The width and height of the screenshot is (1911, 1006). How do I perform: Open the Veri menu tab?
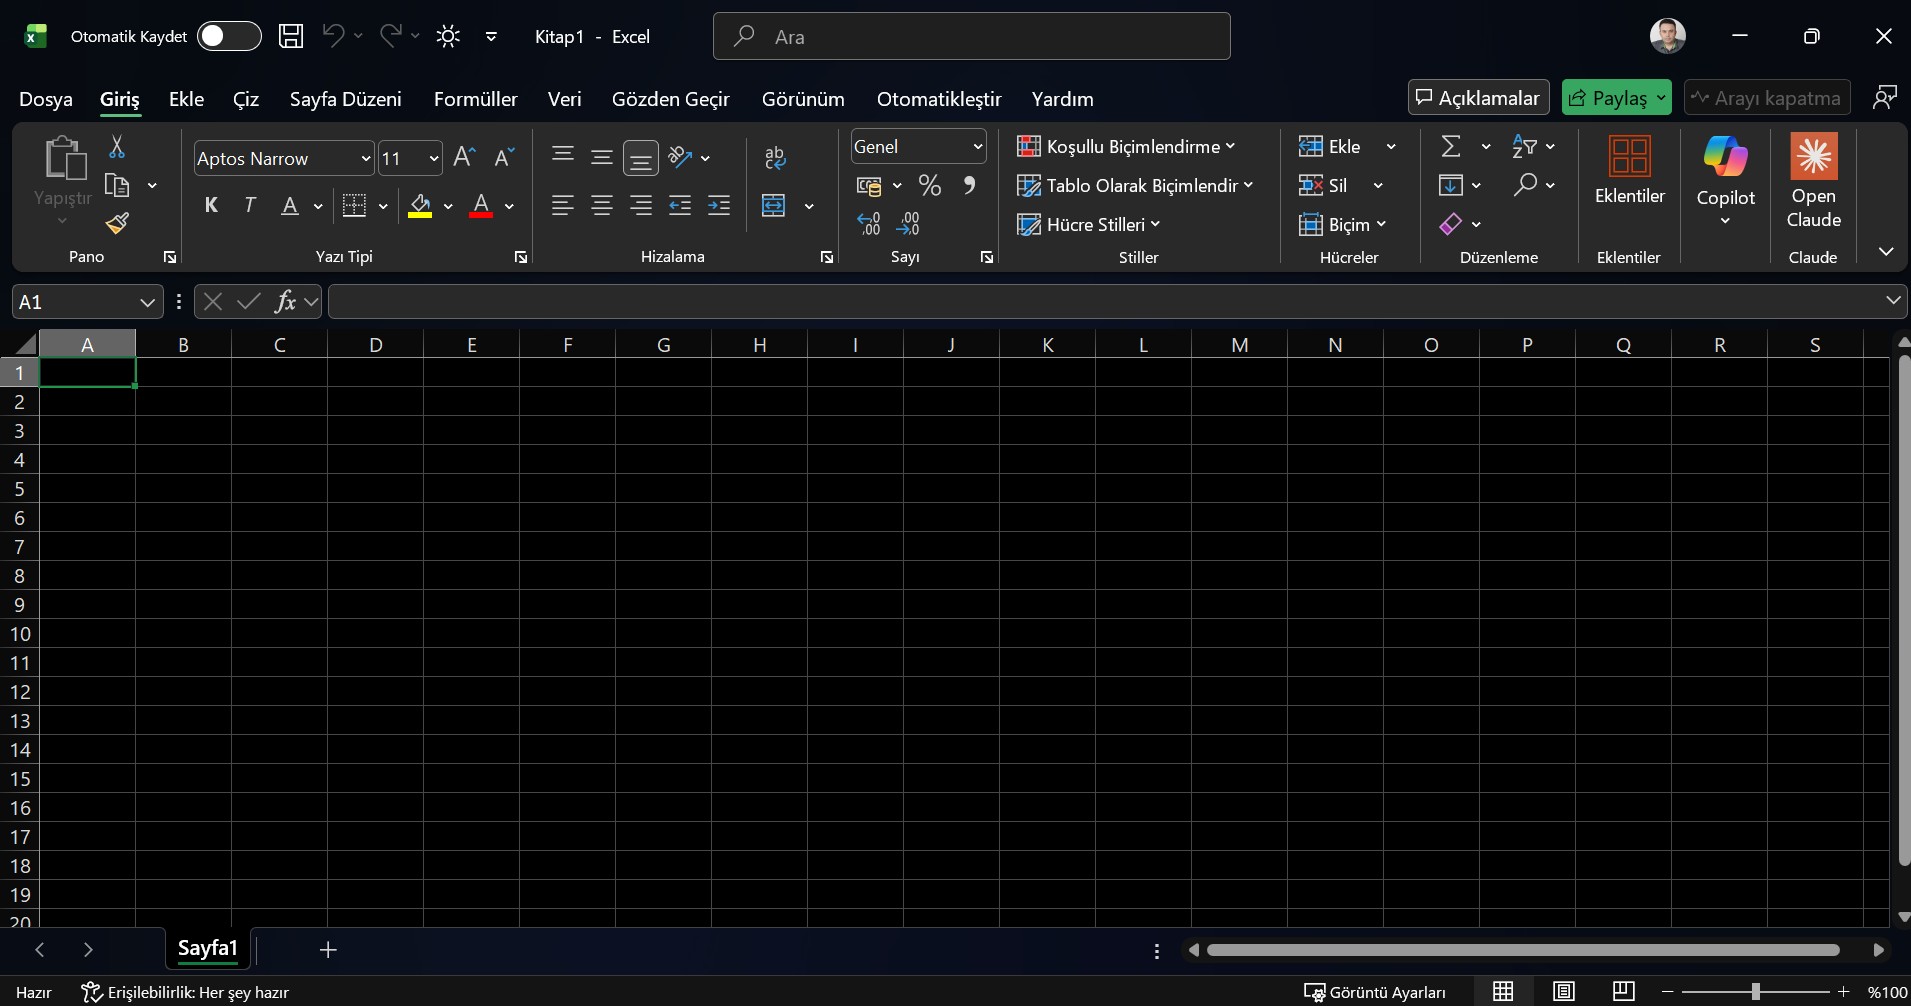click(564, 99)
